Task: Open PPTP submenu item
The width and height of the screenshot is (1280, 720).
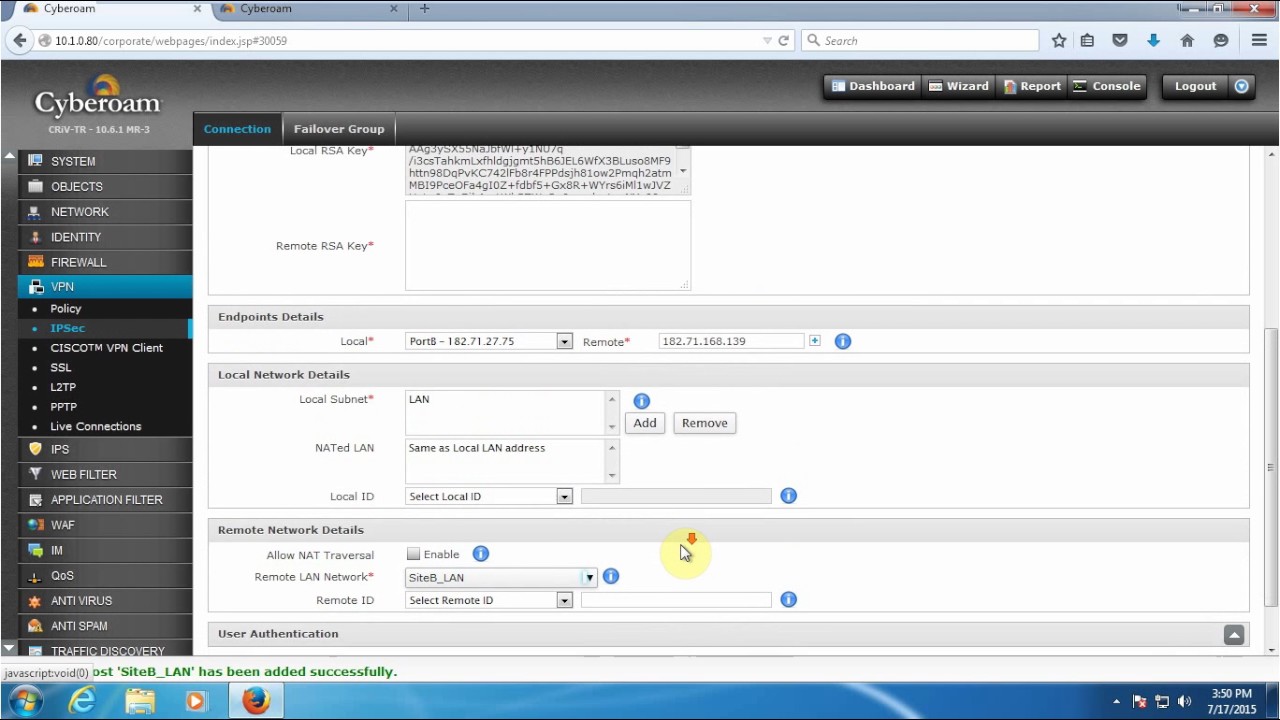Action: tap(64, 407)
